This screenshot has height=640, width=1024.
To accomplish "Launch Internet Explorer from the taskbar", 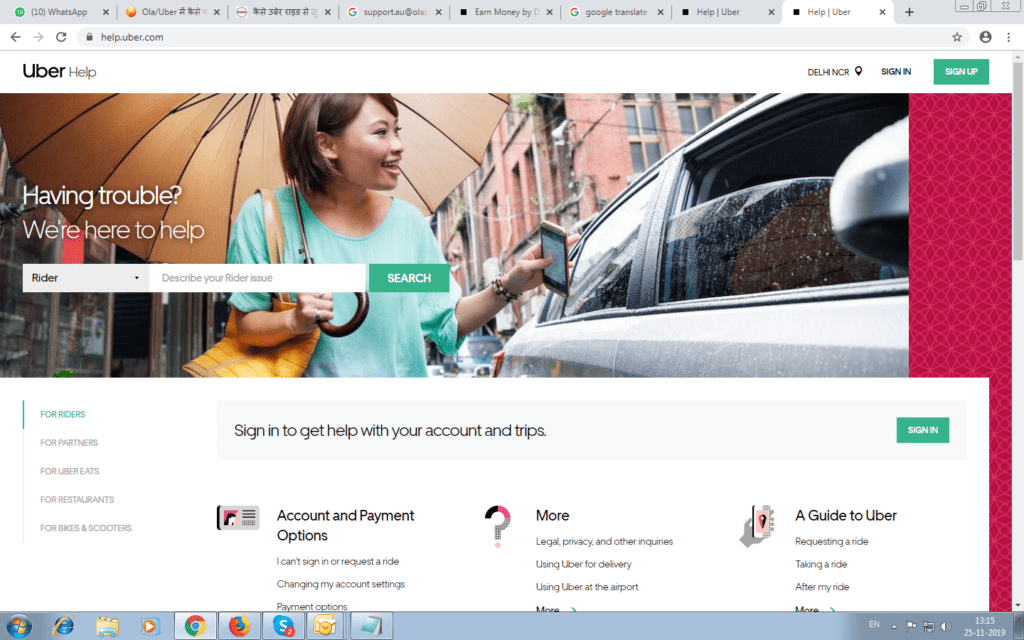I will click(63, 626).
